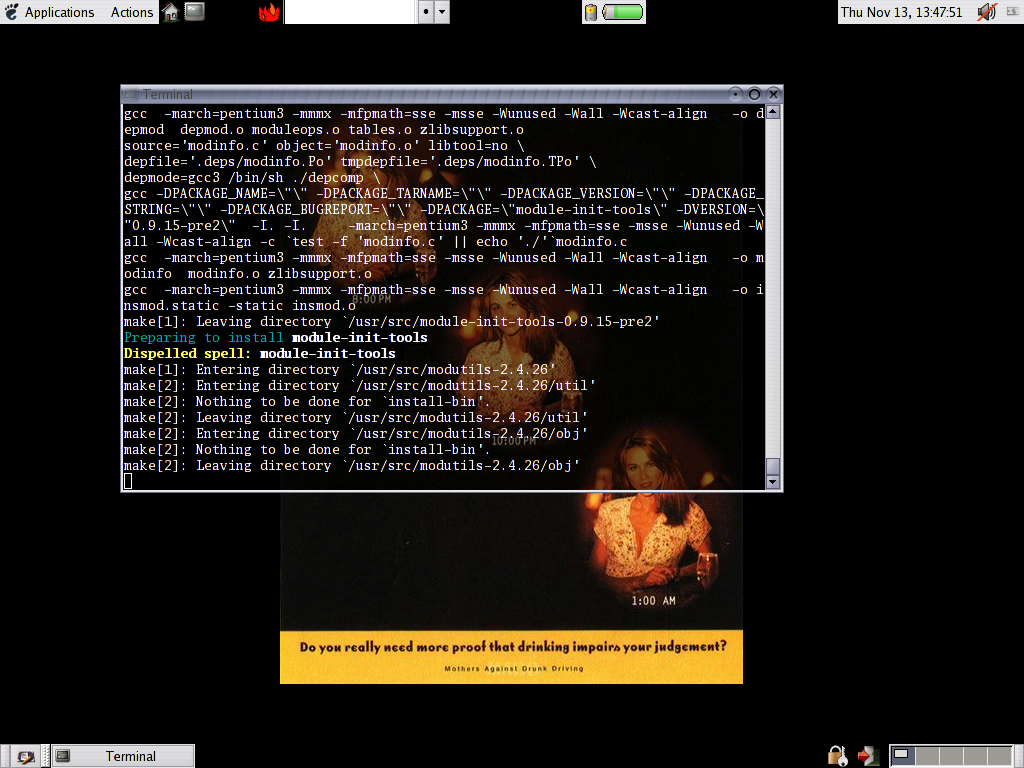Click the battery status icon
The height and width of the screenshot is (768, 1024).
(x=591, y=12)
